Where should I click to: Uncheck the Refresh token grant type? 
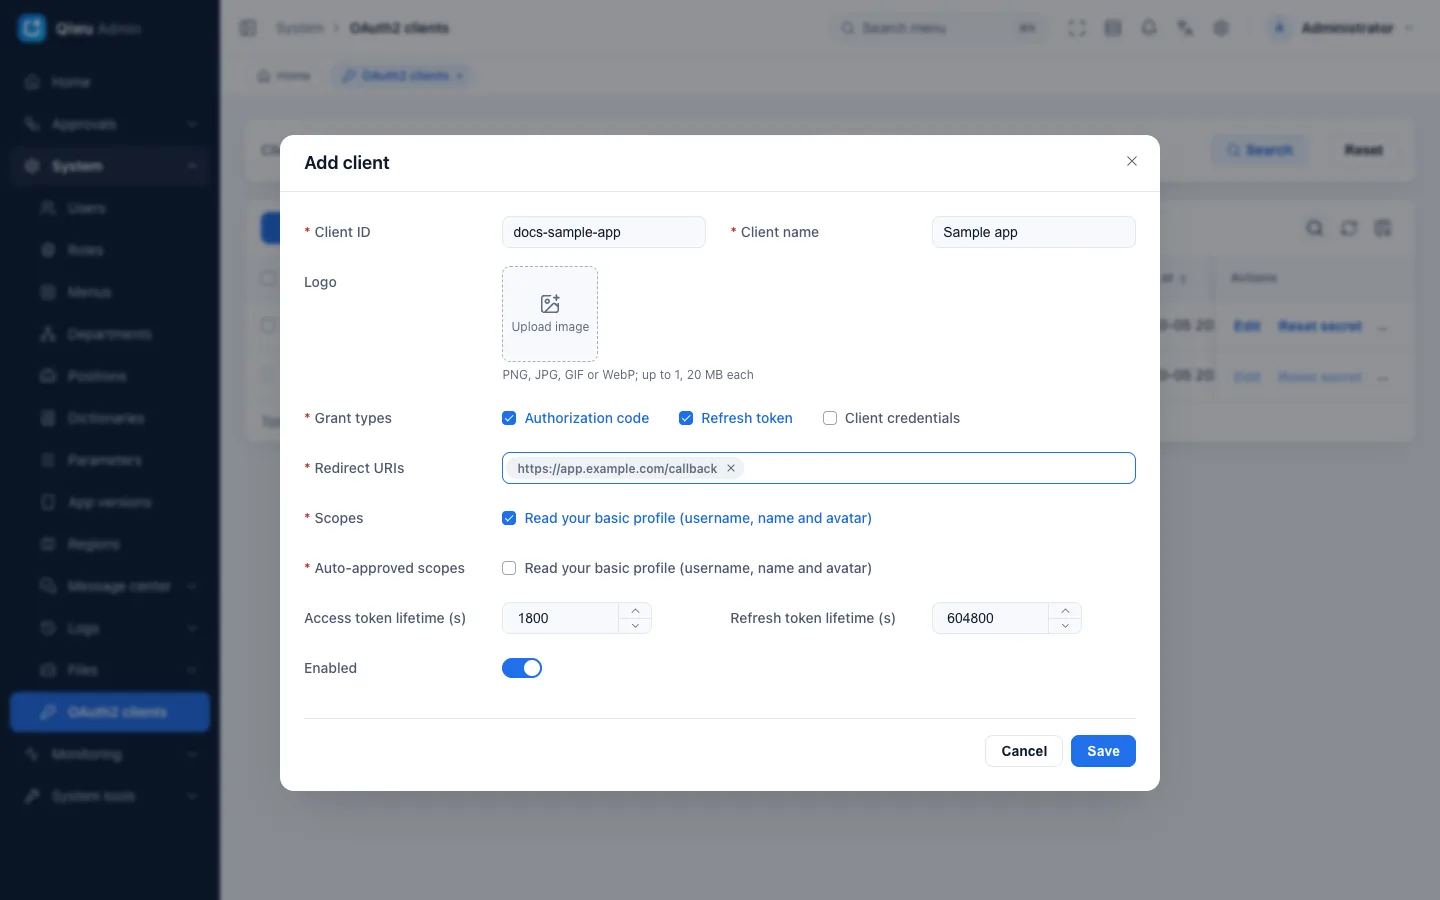pyautogui.click(x=686, y=418)
